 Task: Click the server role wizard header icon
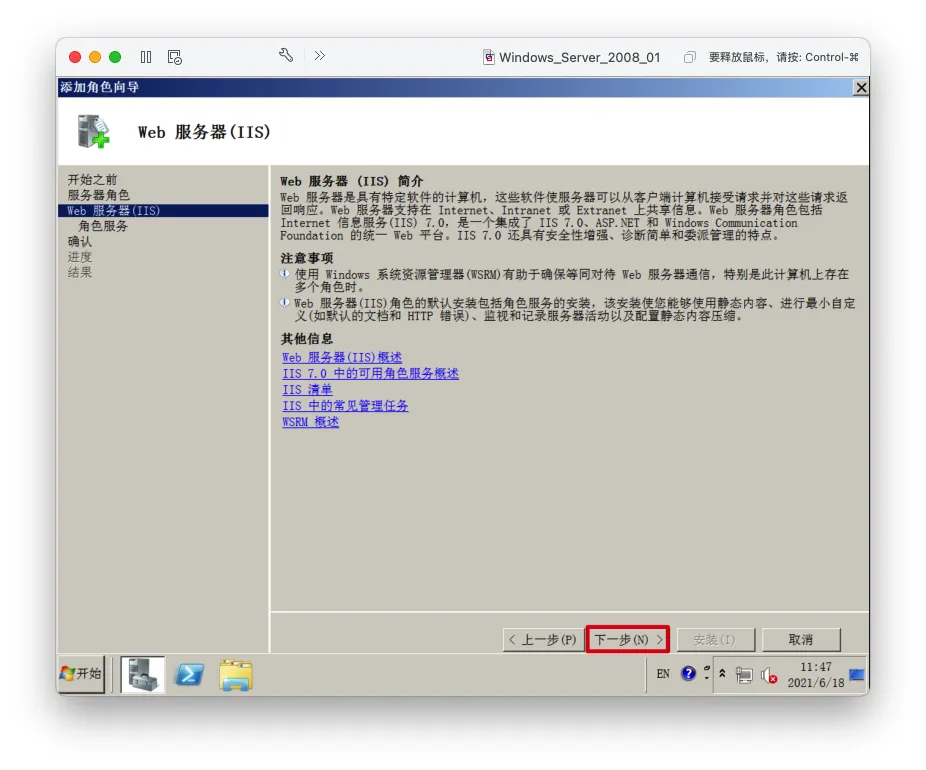pyautogui.click(x=93, y=131)
